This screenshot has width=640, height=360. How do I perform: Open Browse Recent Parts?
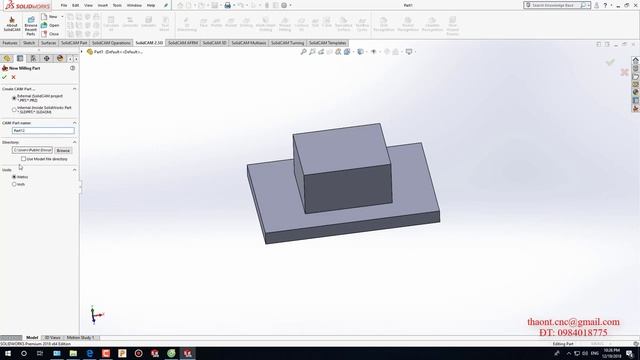(x=31, y=26)
